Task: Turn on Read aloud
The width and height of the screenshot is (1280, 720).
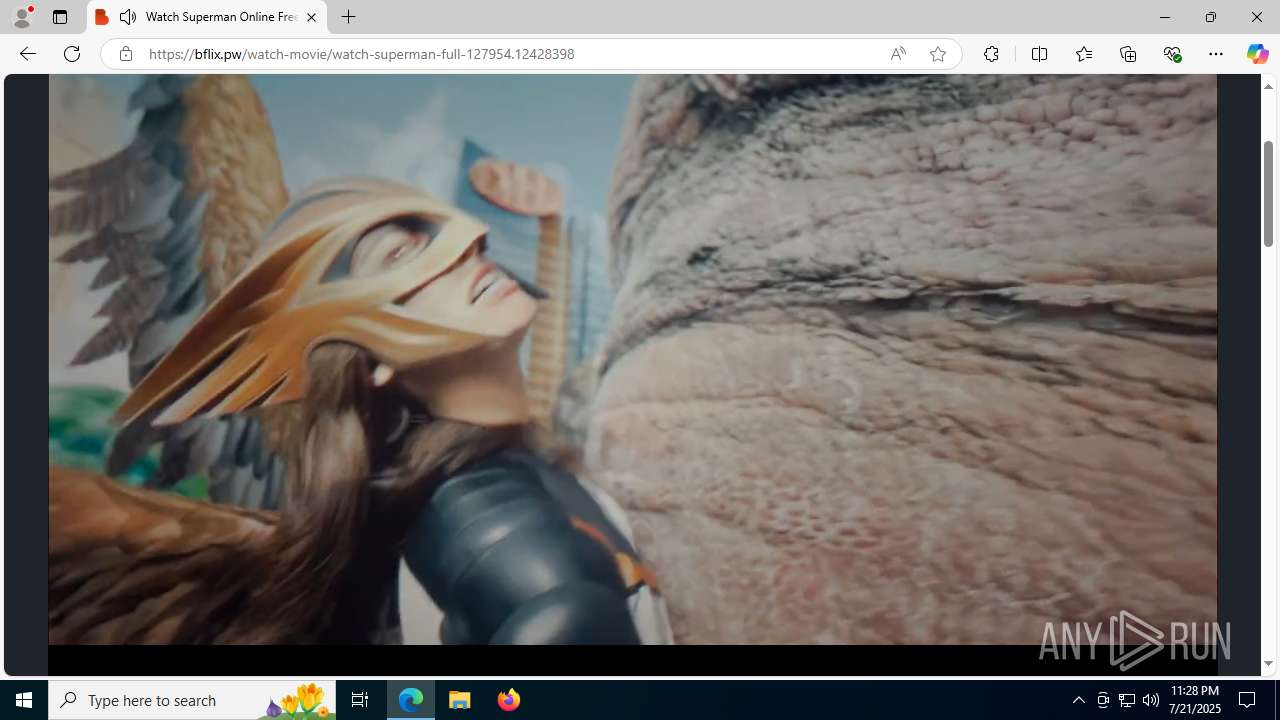Action: pyautogui.click(x=898, y=54)
